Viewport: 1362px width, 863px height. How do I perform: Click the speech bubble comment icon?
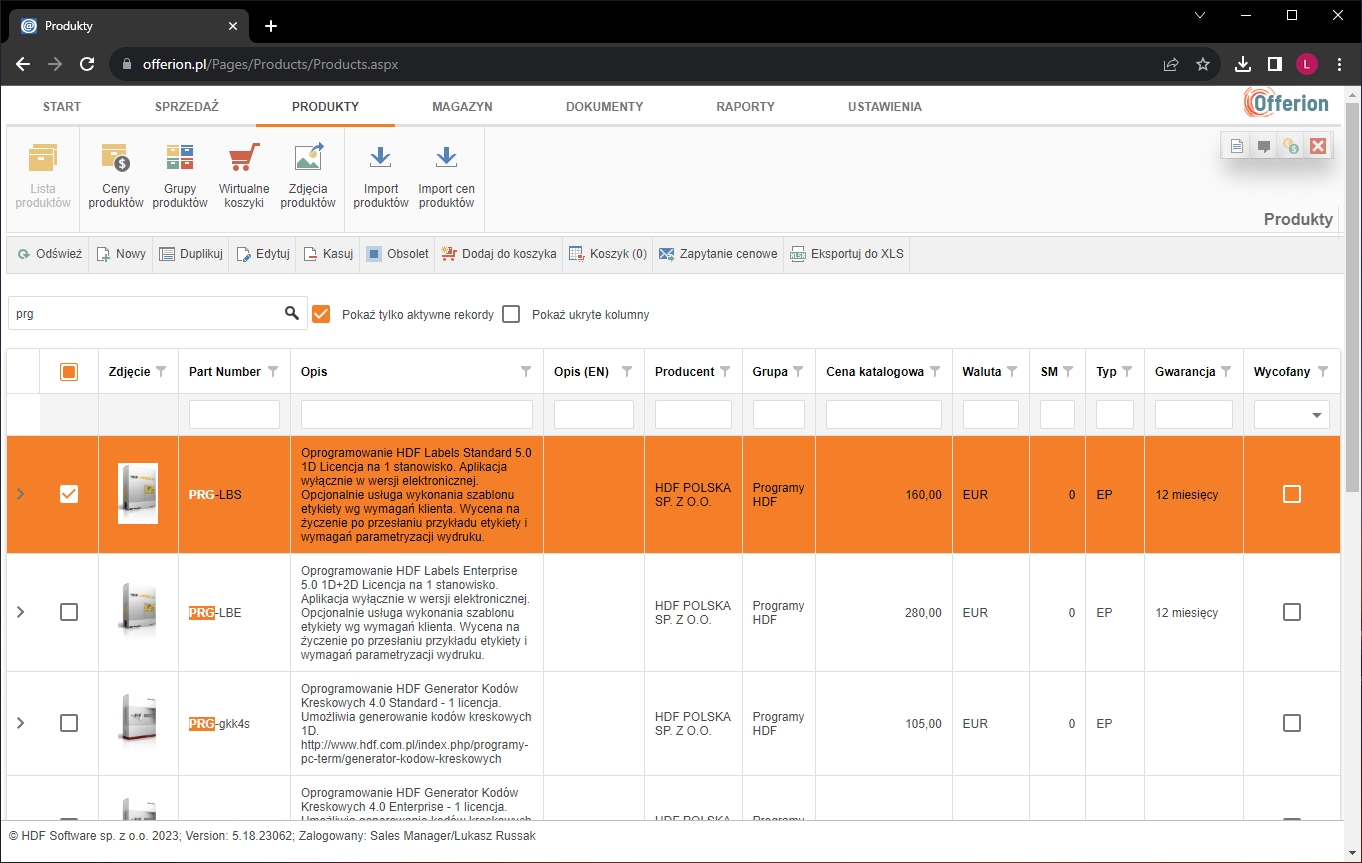1264,147
